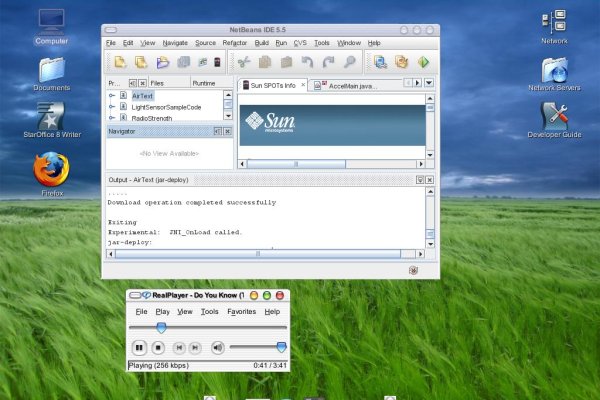This screenshot has height=400, width=600.
Task: Open the Refactor menu in NetBeans
Action: point(236,44)
